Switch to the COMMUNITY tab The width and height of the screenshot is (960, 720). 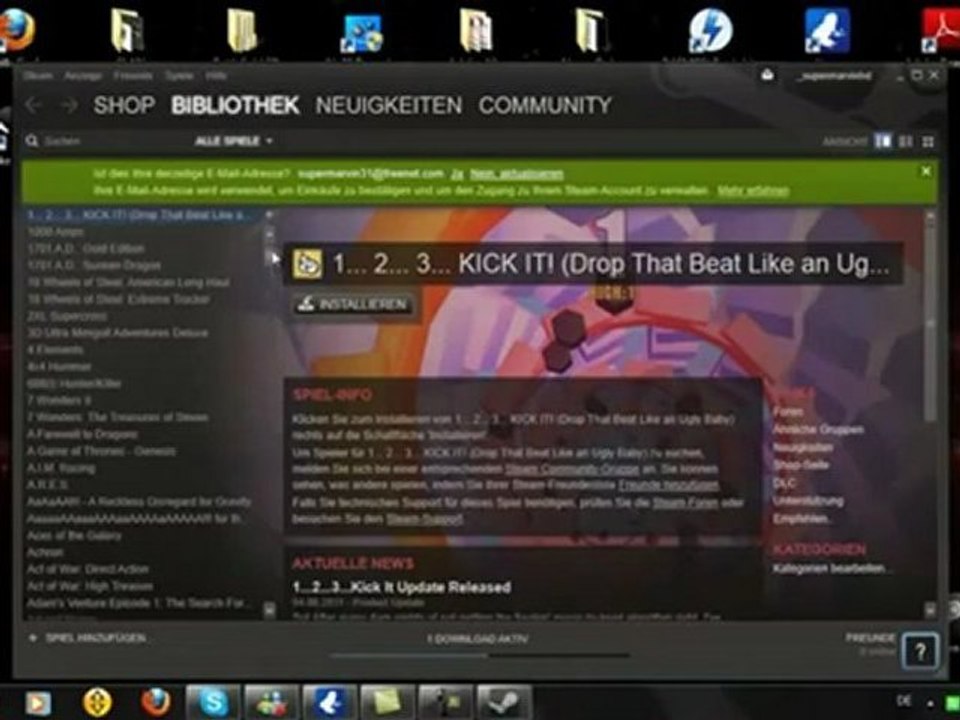click(545, 105)
